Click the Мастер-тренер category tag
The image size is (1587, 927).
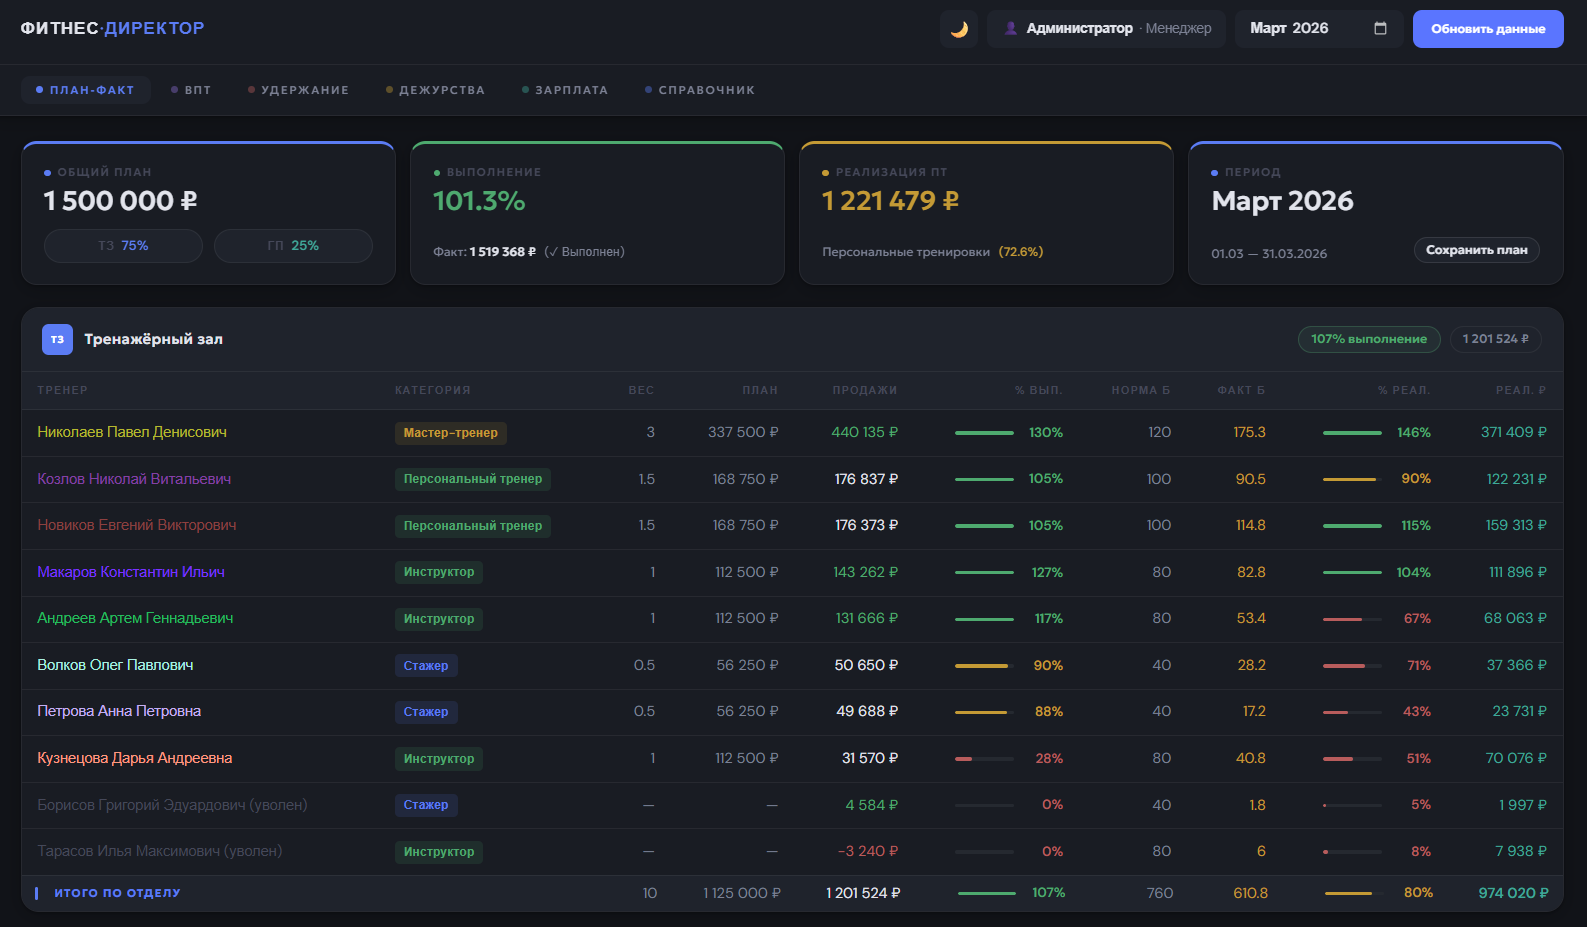[x=451, y=433]
